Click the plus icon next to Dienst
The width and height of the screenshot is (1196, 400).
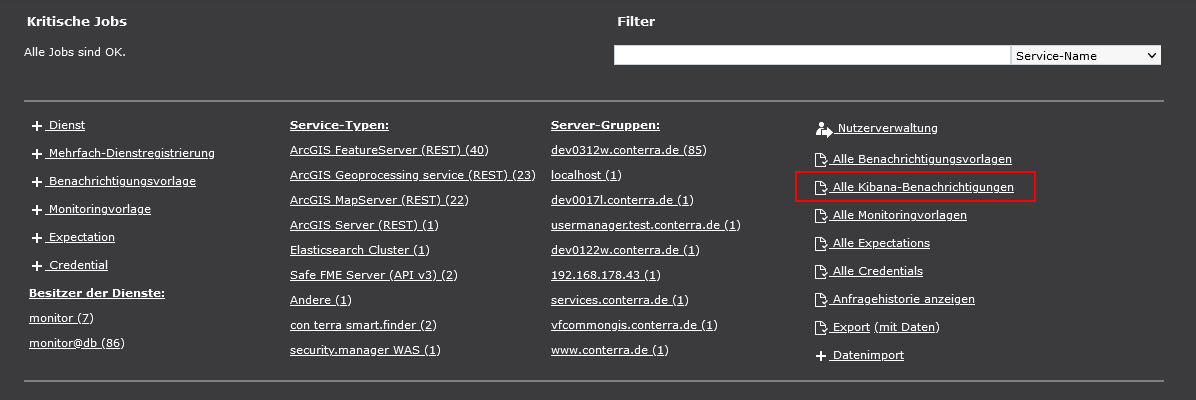click(x=37, y=126)
